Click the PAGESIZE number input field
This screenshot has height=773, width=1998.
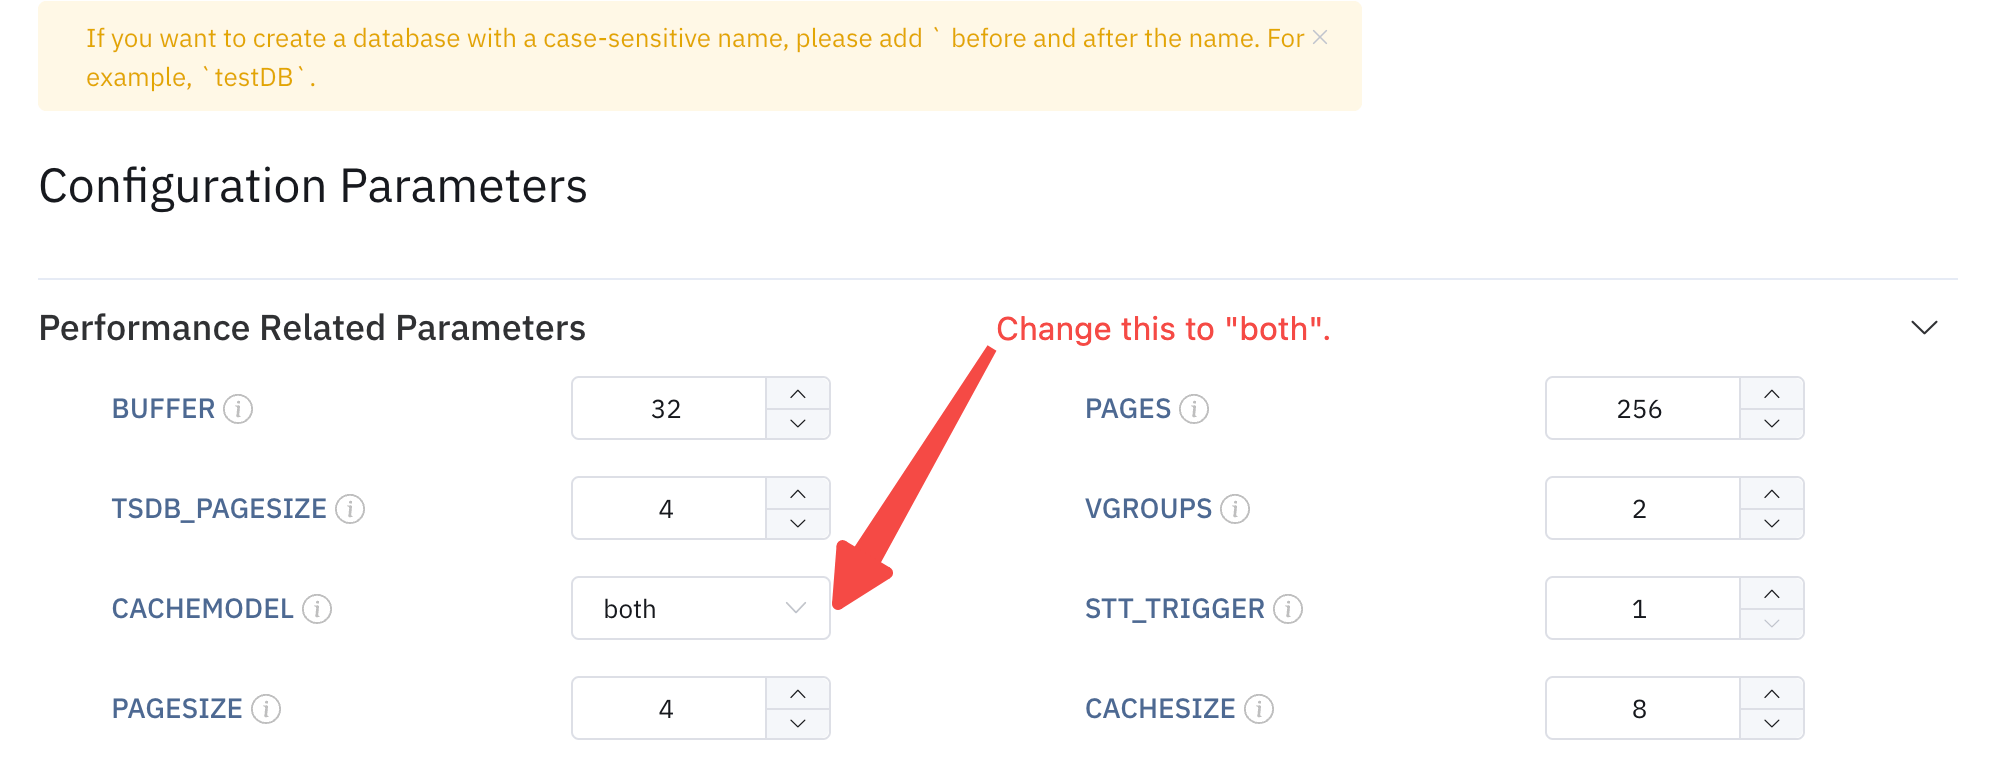tap(667, 709)
